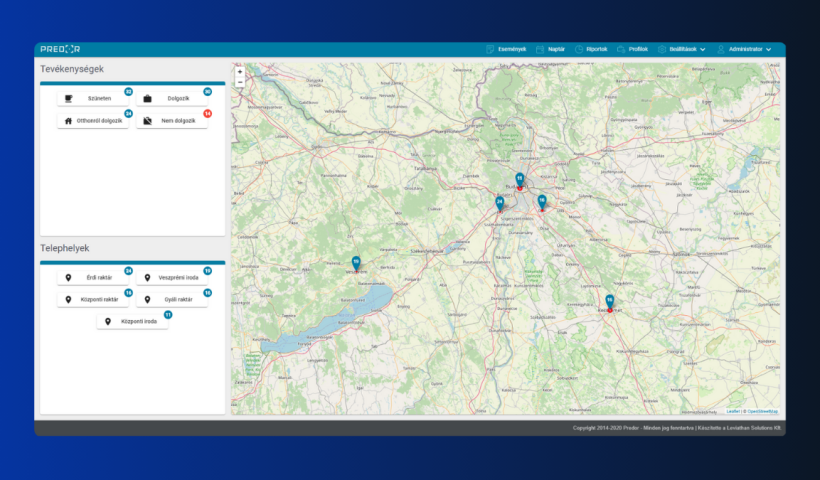
Task: Click map marker 24 near Érd
Action: click(x=499, y=203)
